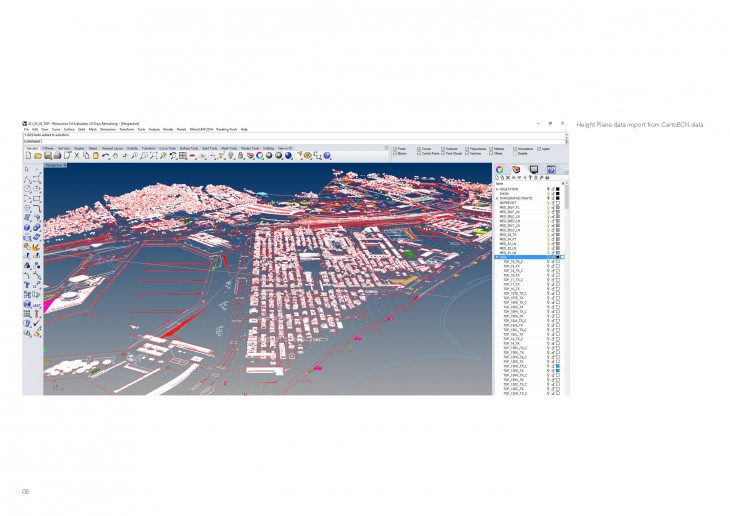Open the Surface menu

(x=69, y=129)
